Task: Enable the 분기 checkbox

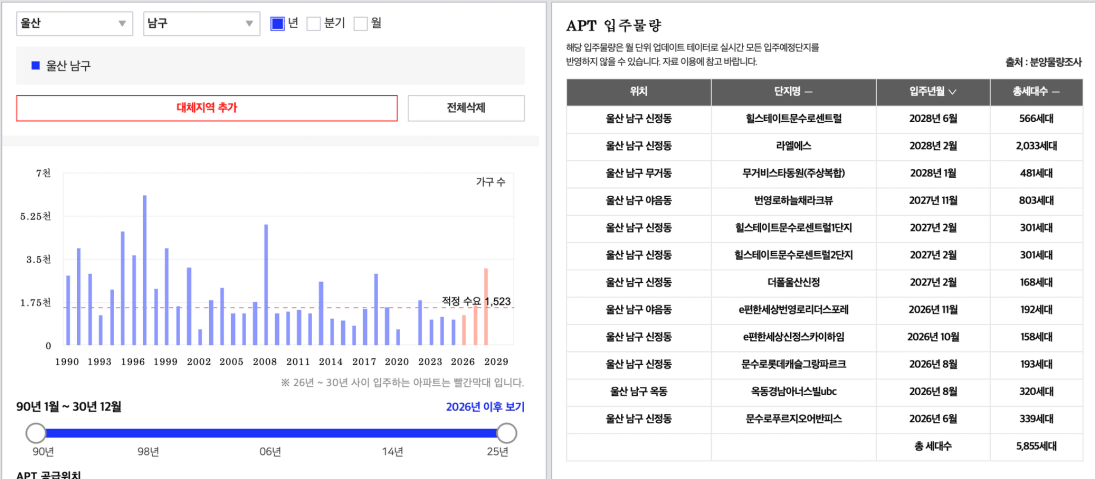Action: [x=314, y=24]
